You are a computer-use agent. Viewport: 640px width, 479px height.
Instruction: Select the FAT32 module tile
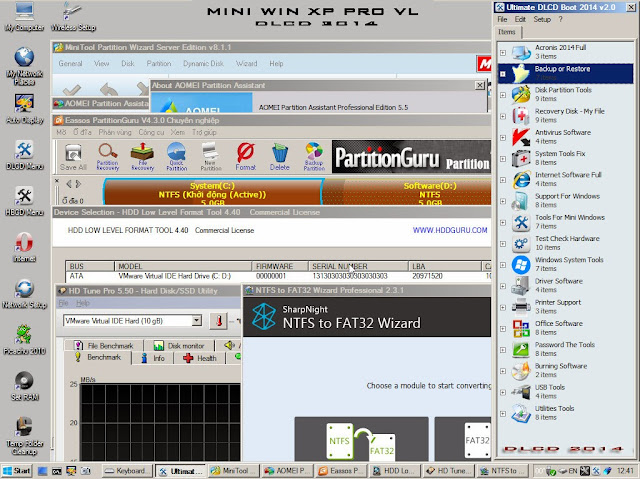tap(463, 439)
